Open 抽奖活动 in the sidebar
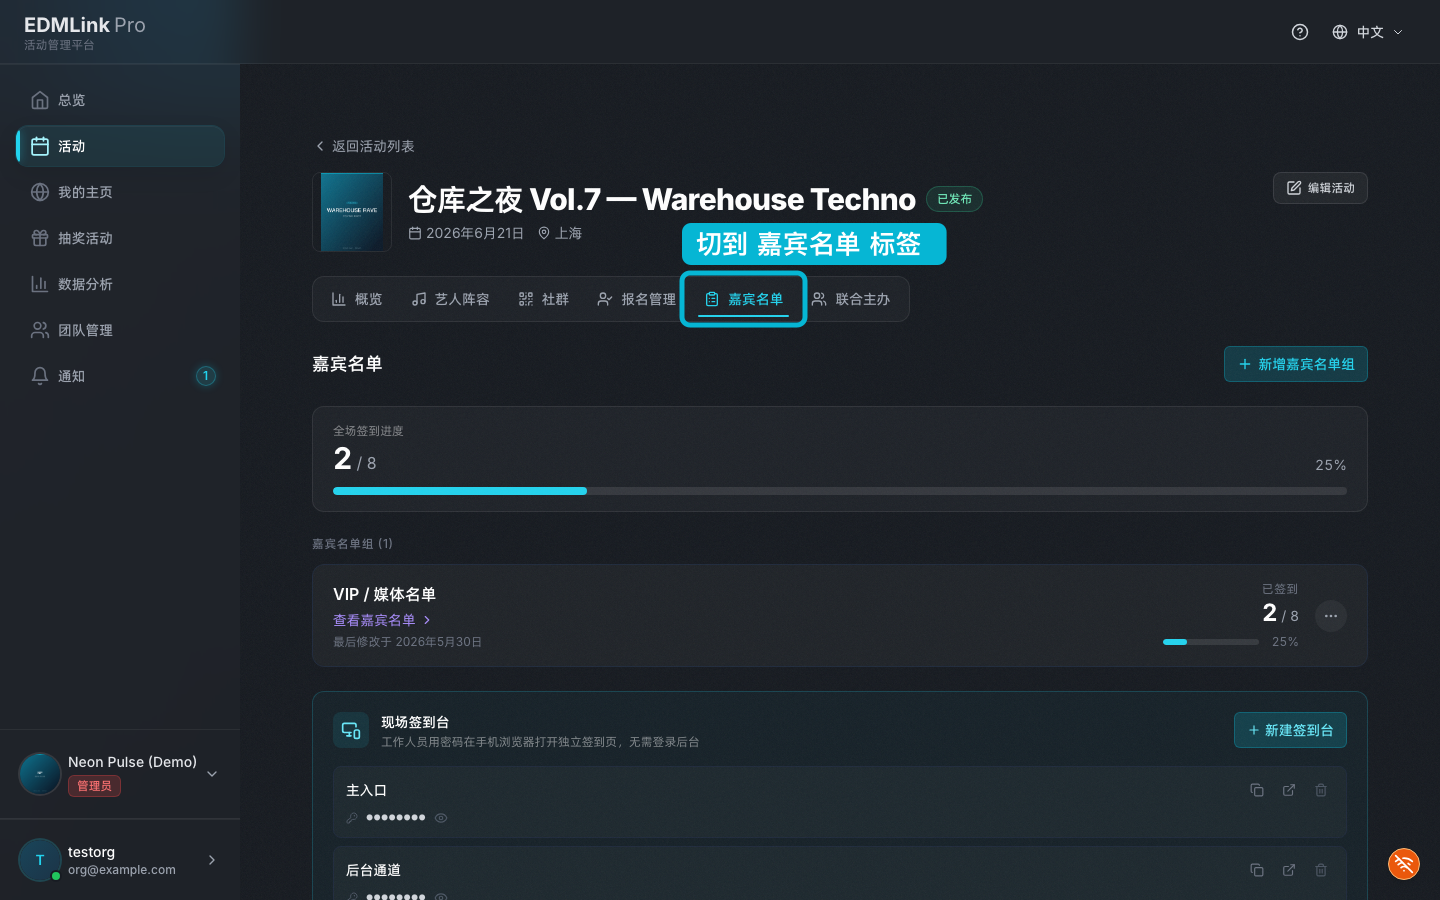 (120, 238)
